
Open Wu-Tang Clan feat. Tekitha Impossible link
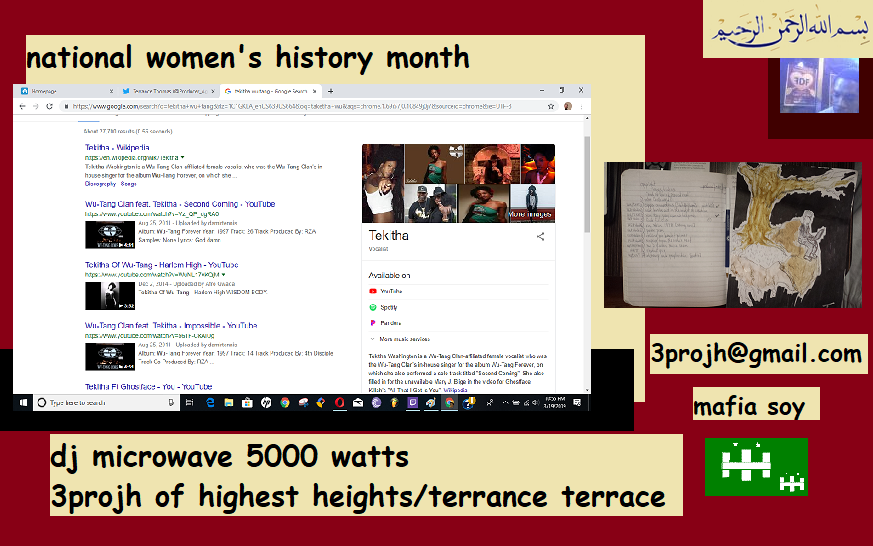171,326
